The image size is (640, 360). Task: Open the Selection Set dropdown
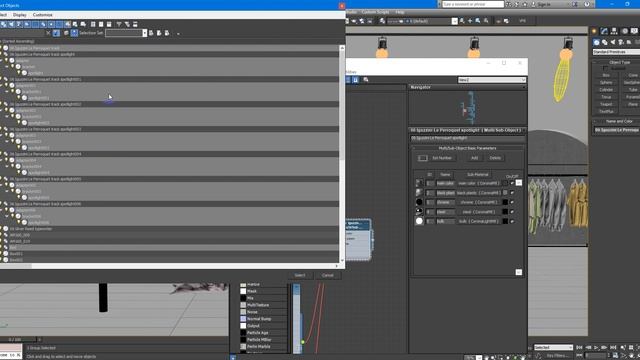pyautogui.click(x=144, y=33)
